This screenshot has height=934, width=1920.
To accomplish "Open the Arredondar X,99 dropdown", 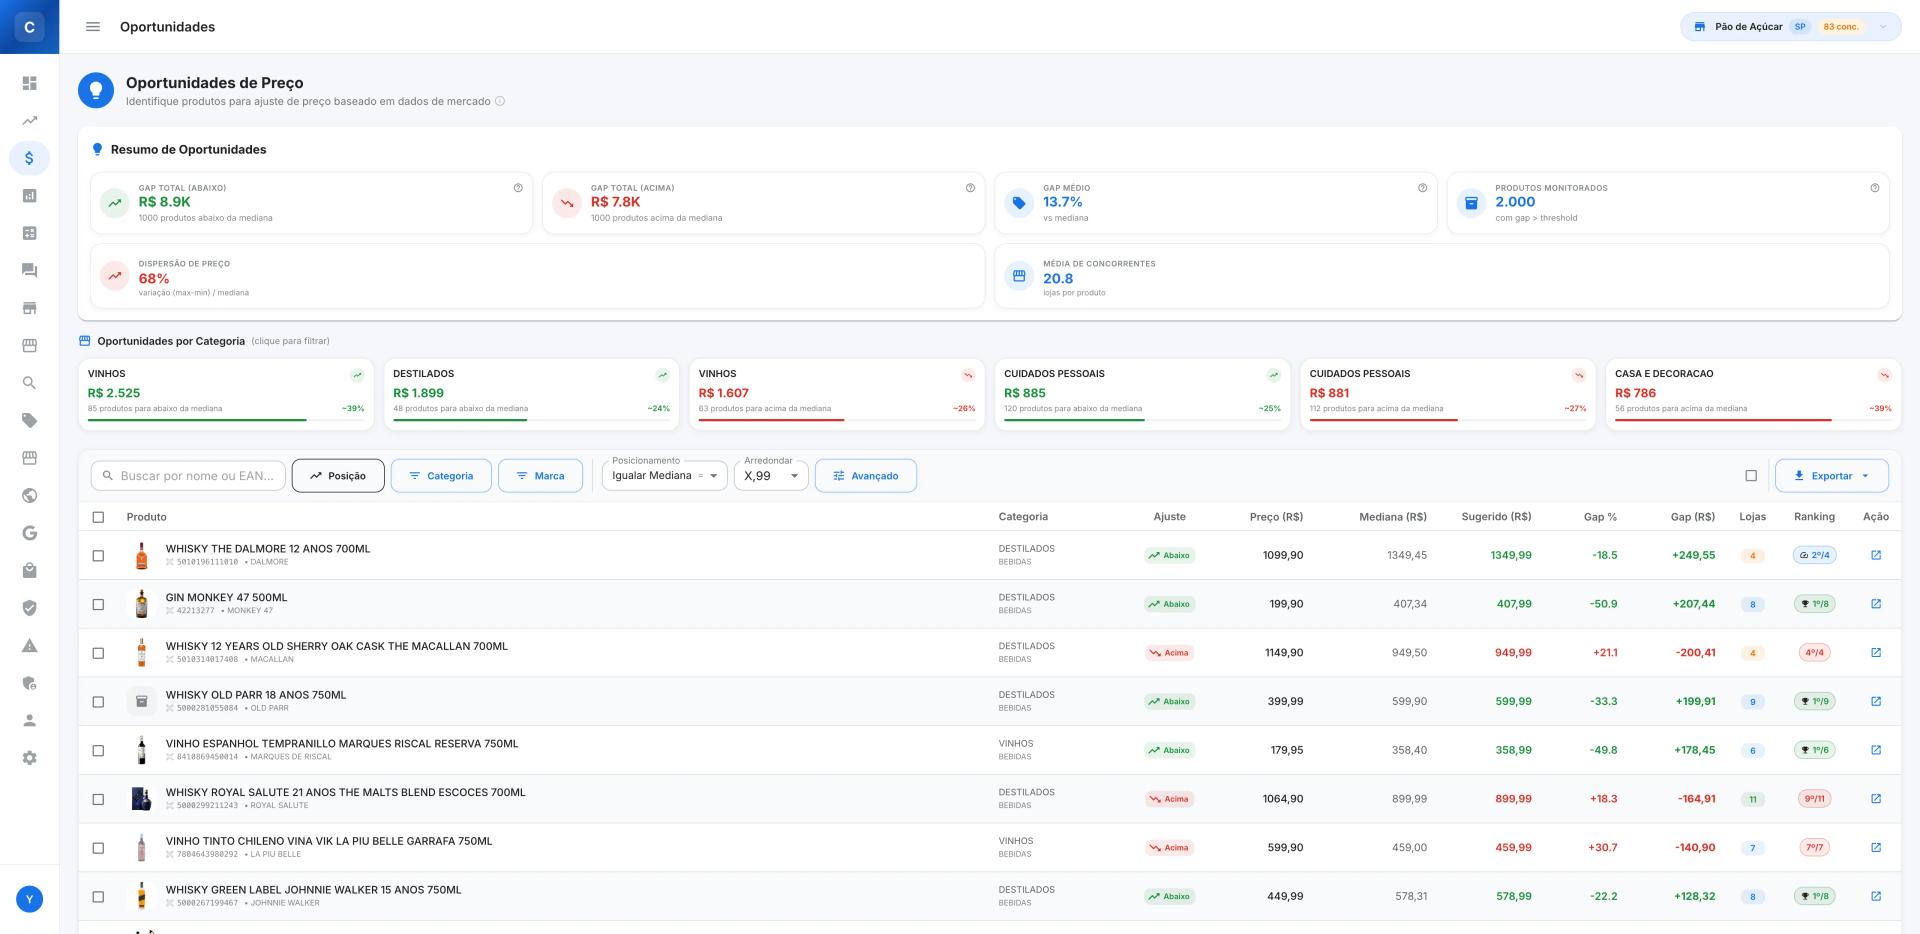I will pyautogui.click(x=771, y=476).
